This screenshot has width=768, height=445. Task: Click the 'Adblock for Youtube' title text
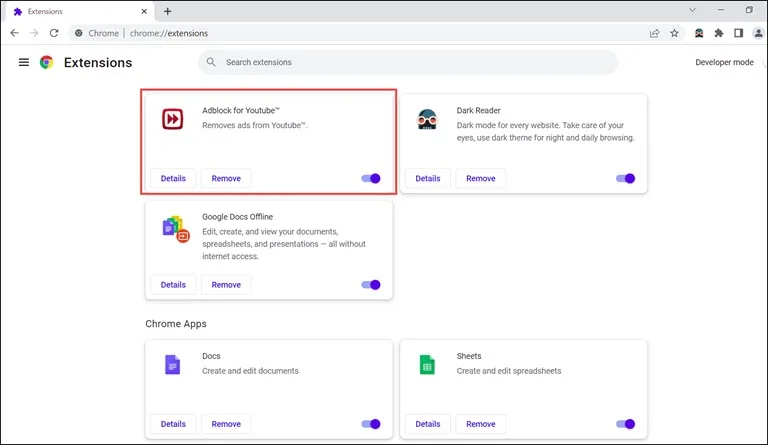click(x=241, y=110)
